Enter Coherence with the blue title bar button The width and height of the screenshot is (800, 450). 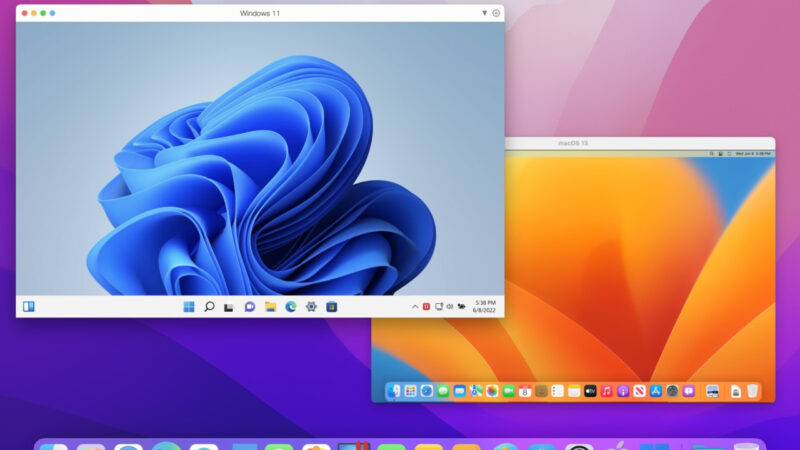click(x=52, y=13)
